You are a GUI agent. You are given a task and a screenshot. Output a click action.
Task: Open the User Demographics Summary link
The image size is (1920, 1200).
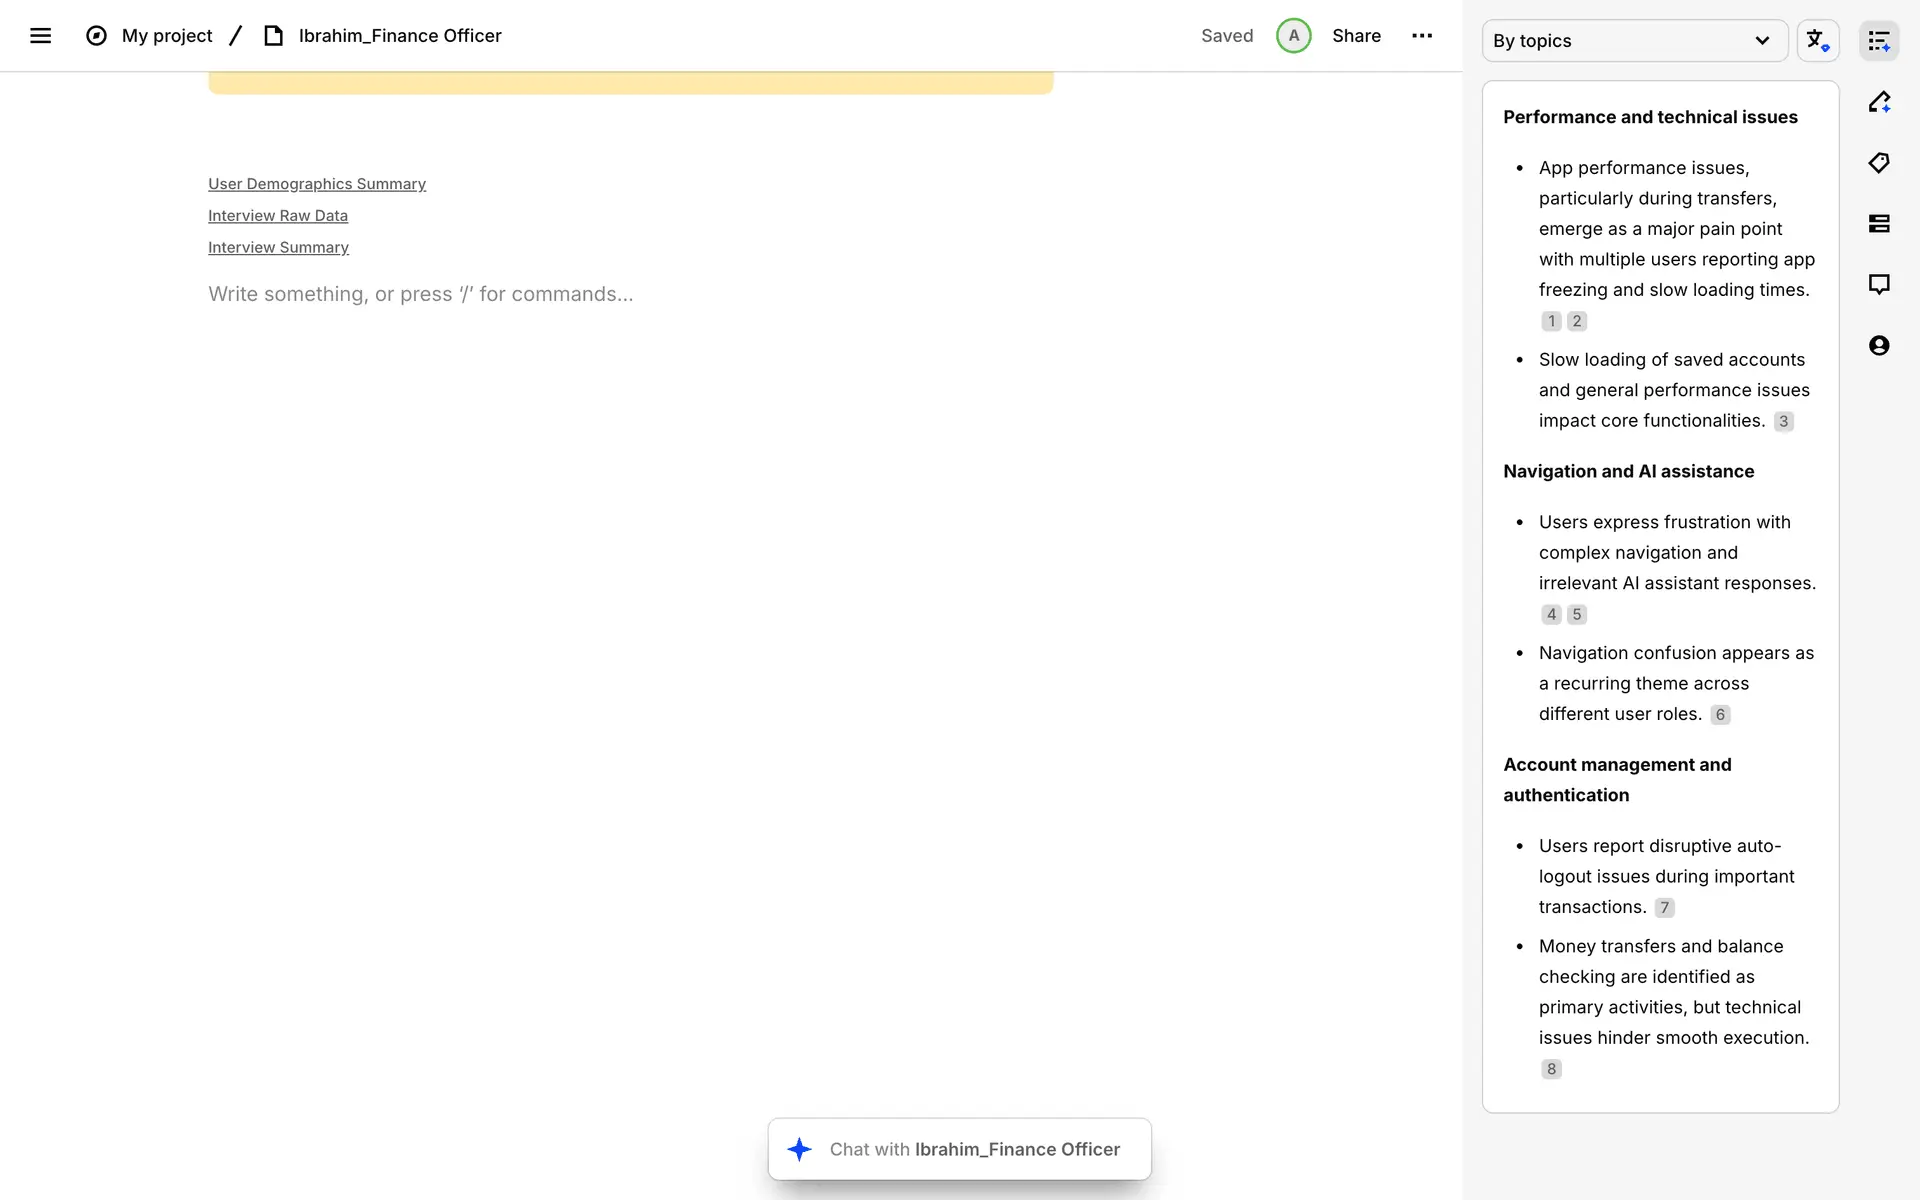[x=317, y=184]
